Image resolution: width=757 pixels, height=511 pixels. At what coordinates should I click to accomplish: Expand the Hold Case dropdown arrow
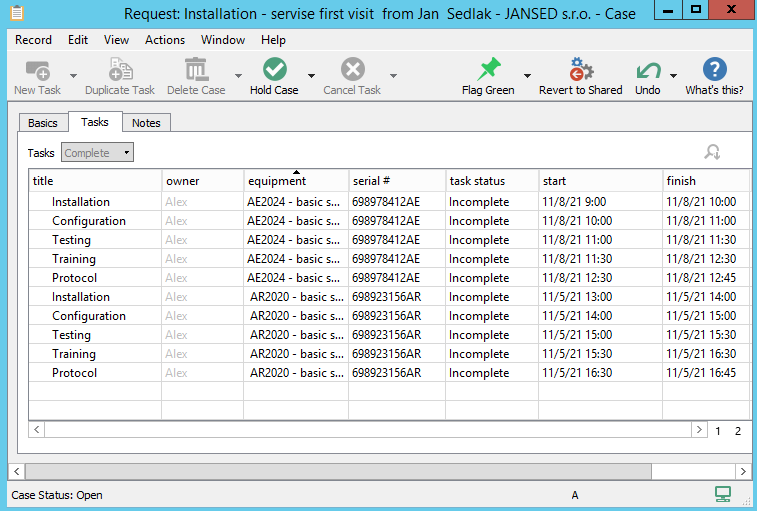pyautogui.click(x=311, y=76)
